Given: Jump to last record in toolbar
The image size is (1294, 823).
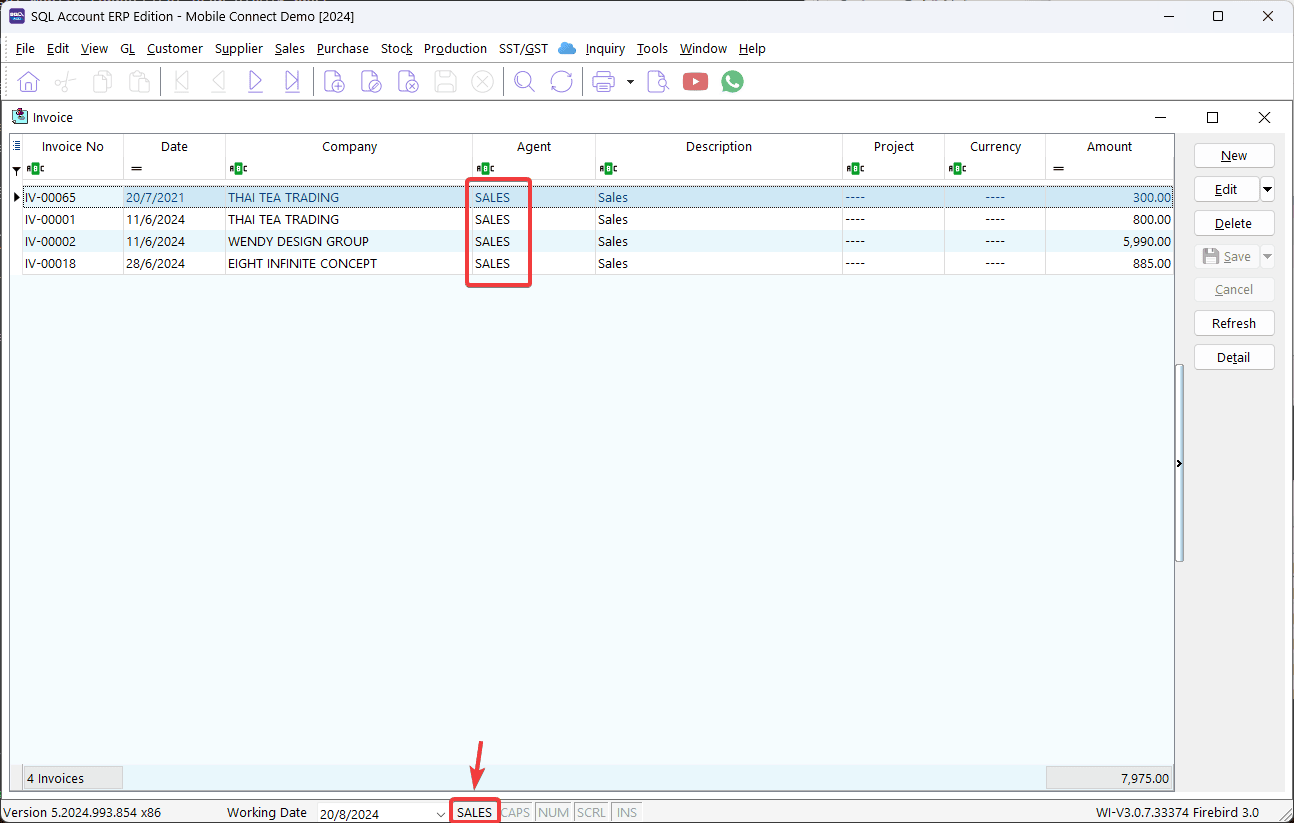Looking at the screenshot, I should click(x=292, y=82).
